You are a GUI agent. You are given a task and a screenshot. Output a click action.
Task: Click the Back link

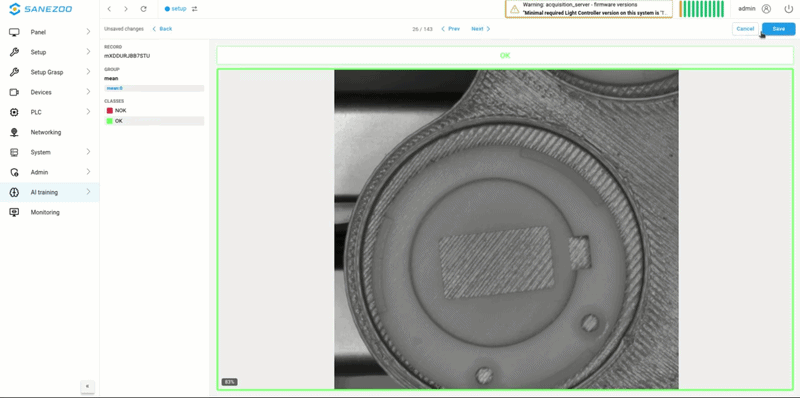click(162, 29)
